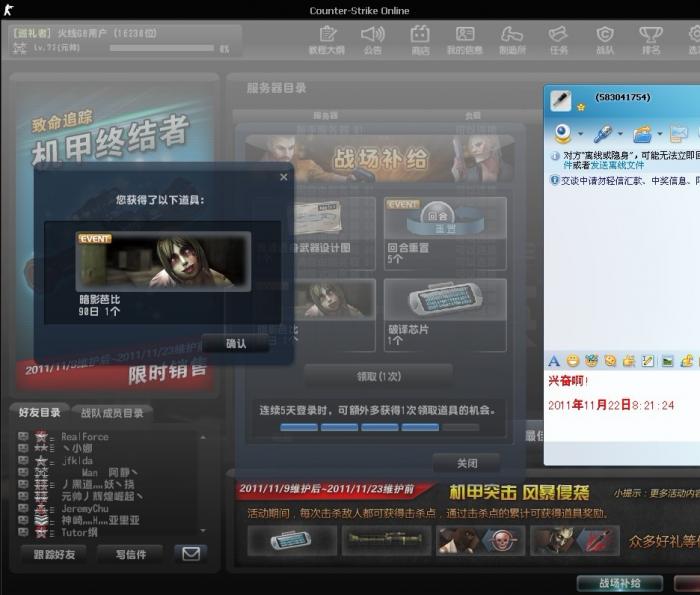
Task: Click the 服务器目录 server list heading
Action: tap(276, 88)
